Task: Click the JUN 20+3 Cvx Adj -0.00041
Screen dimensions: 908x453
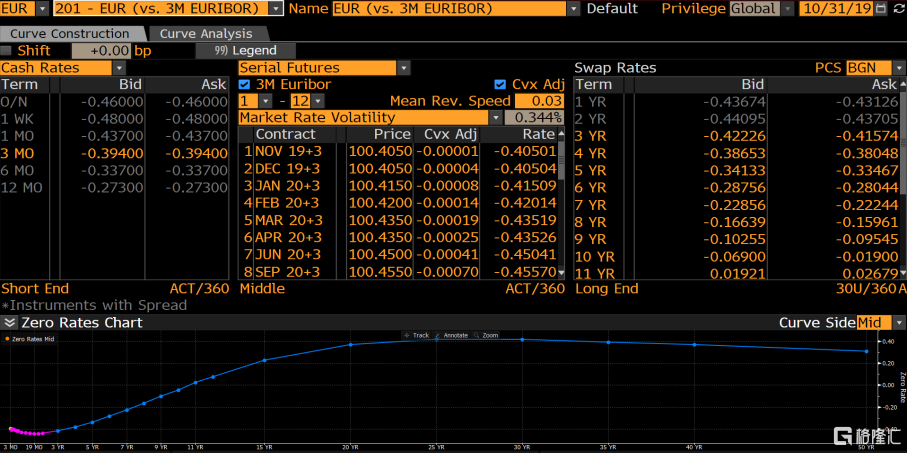Action: (447, 254)
